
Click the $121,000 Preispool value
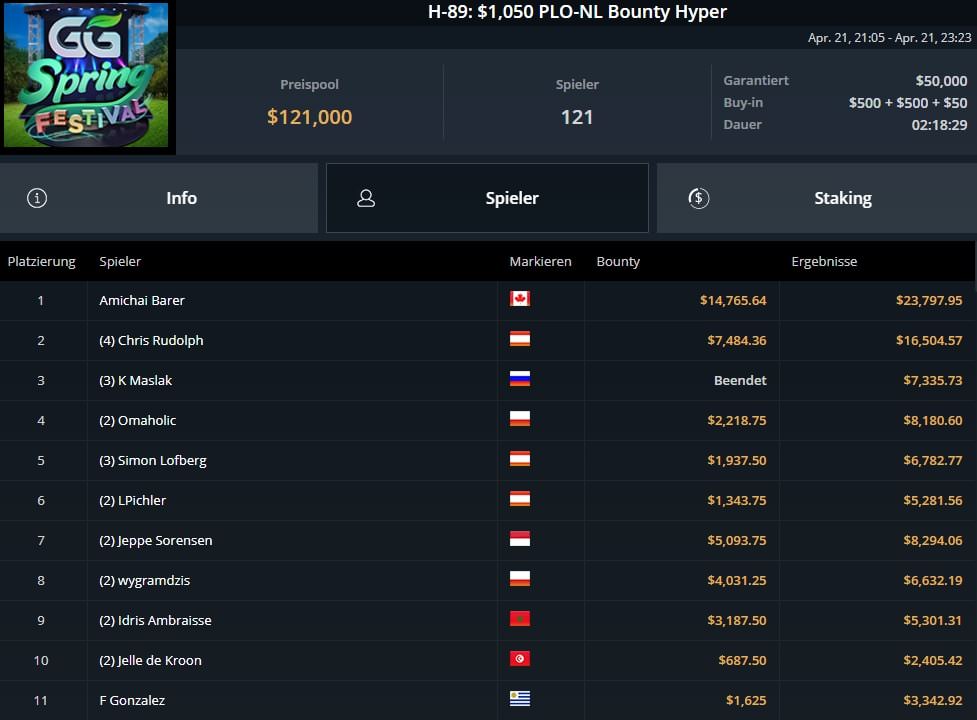pos(309,117)
